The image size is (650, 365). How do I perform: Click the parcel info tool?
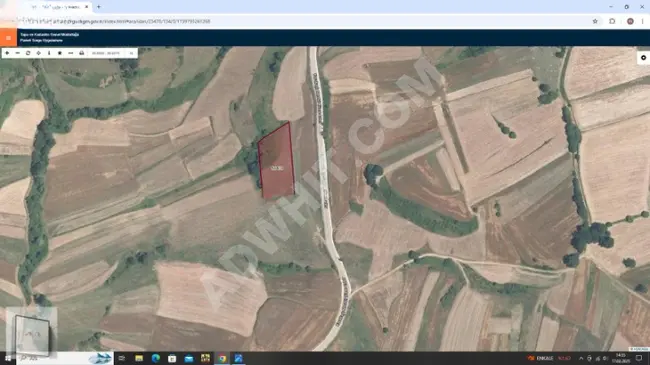pyautogui.click(x=49, y=53)
